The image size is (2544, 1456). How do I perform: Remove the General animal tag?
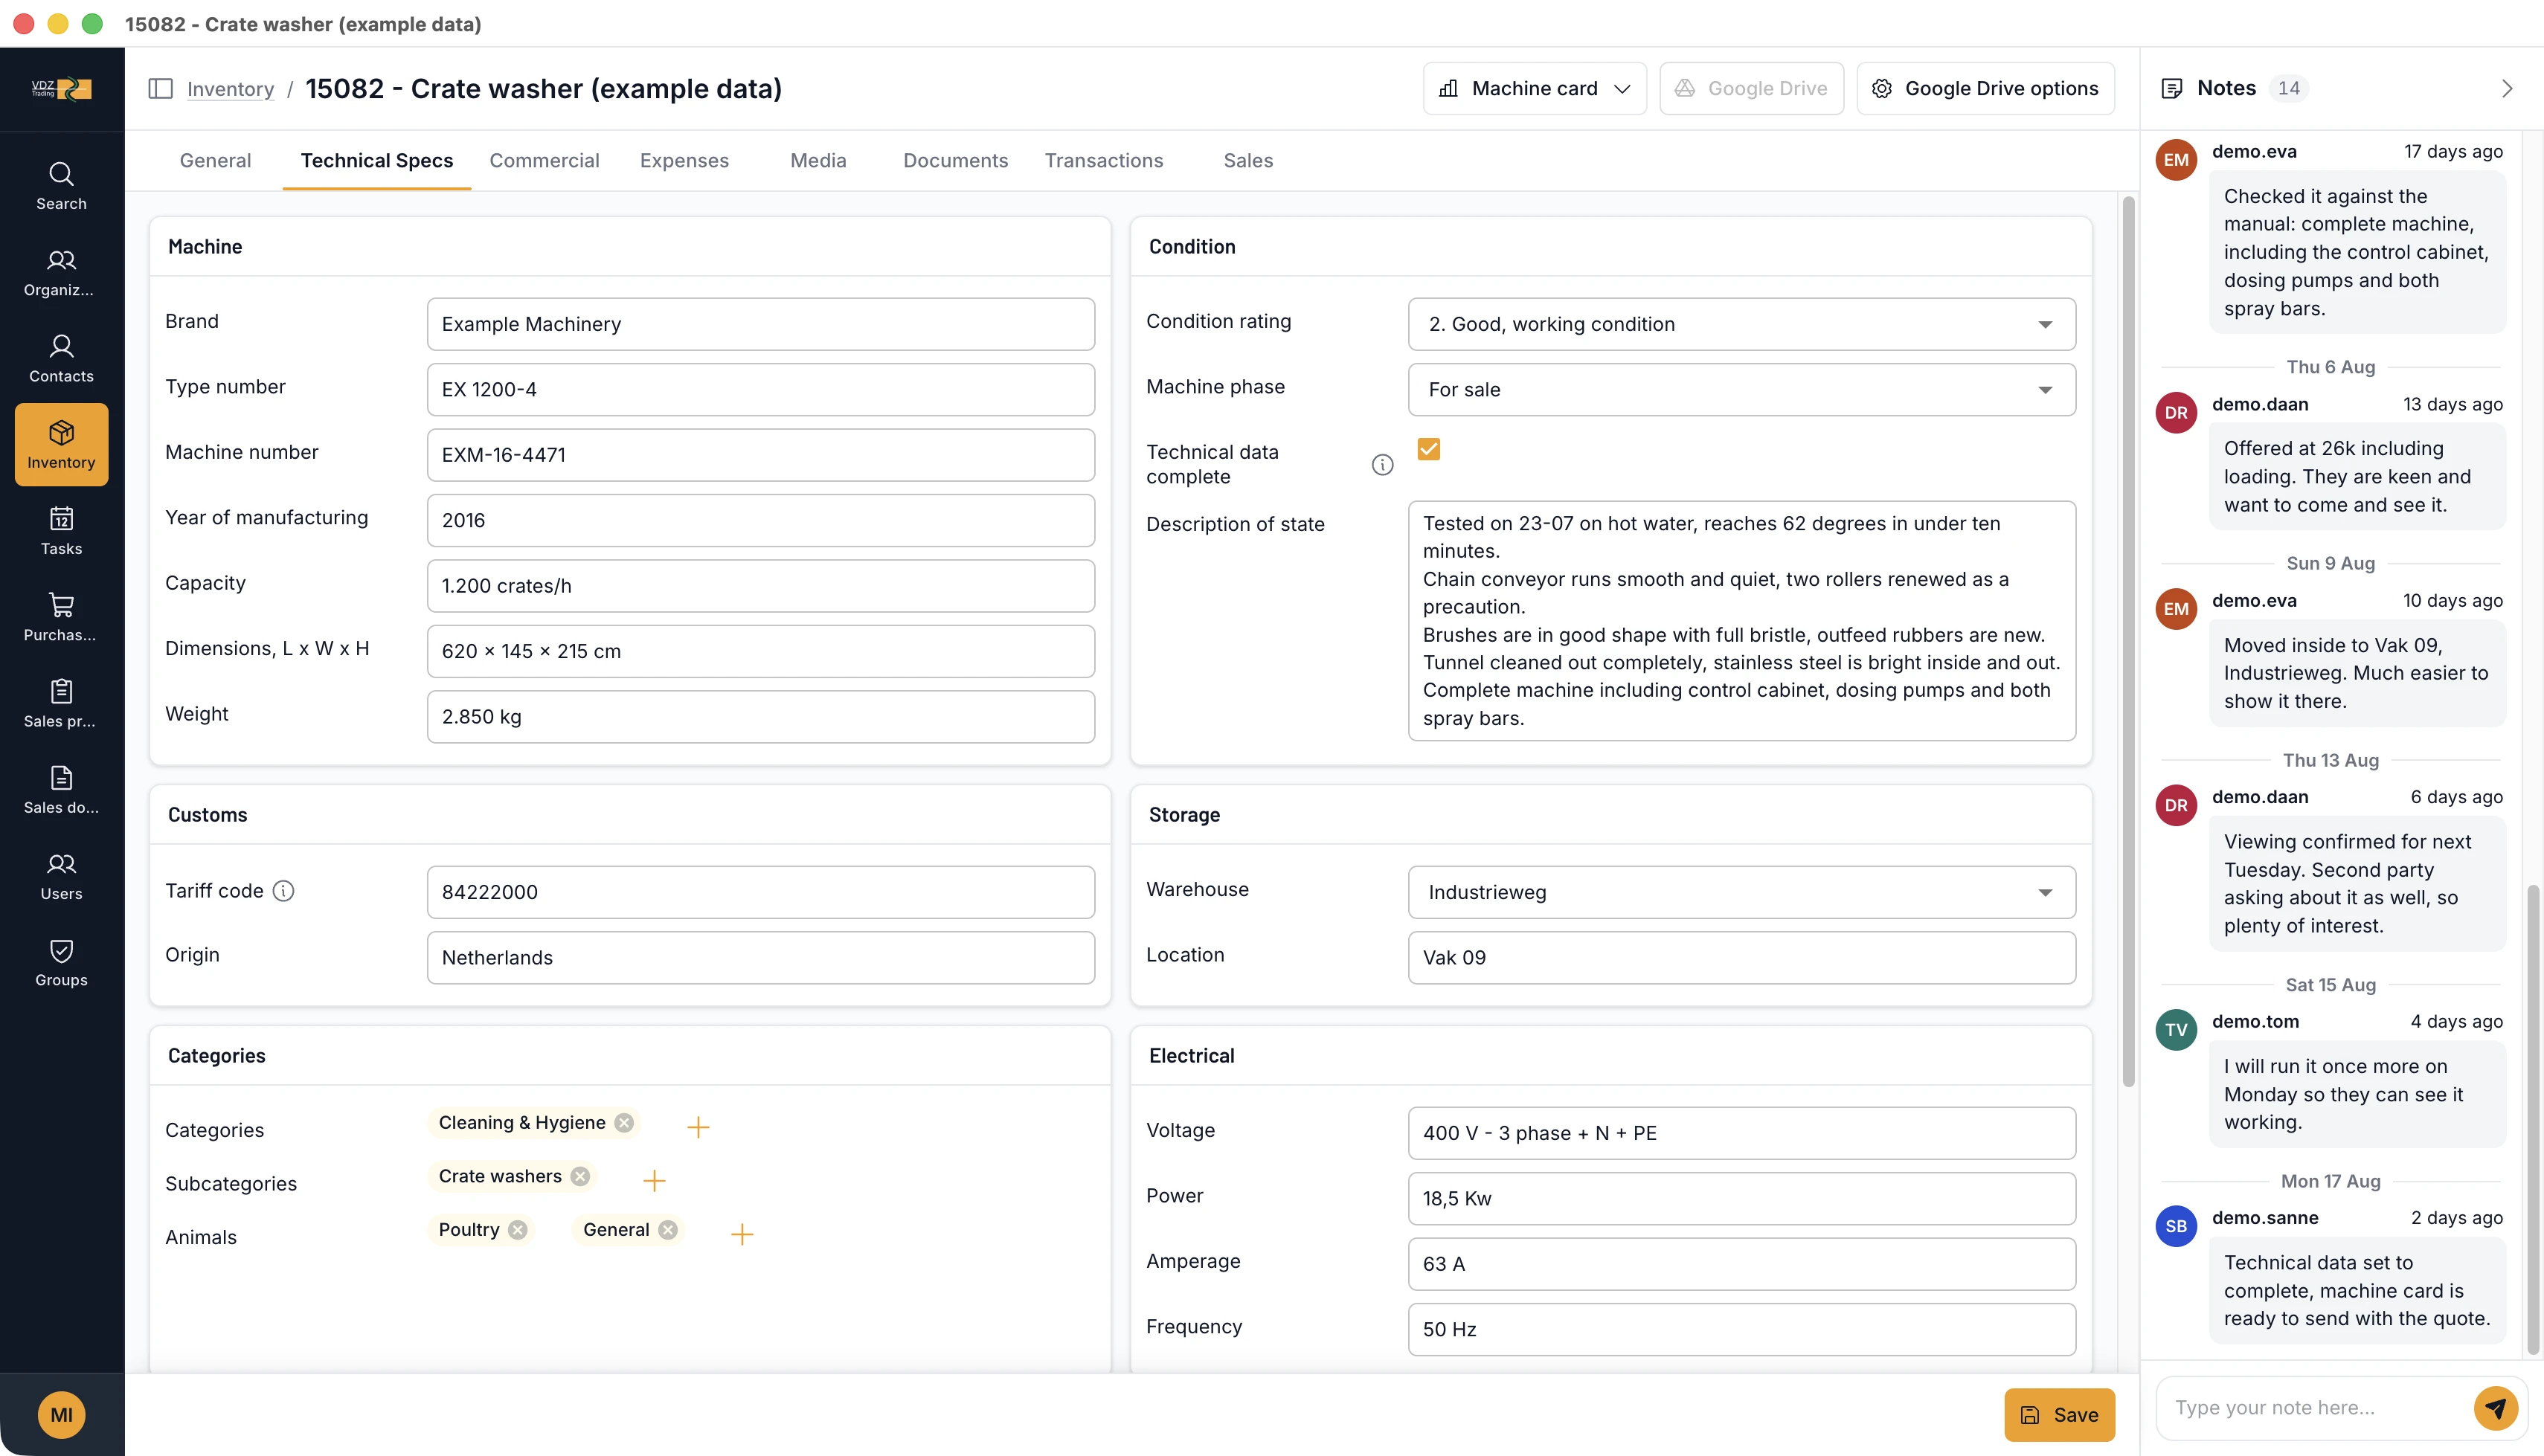coord(668,1229)
